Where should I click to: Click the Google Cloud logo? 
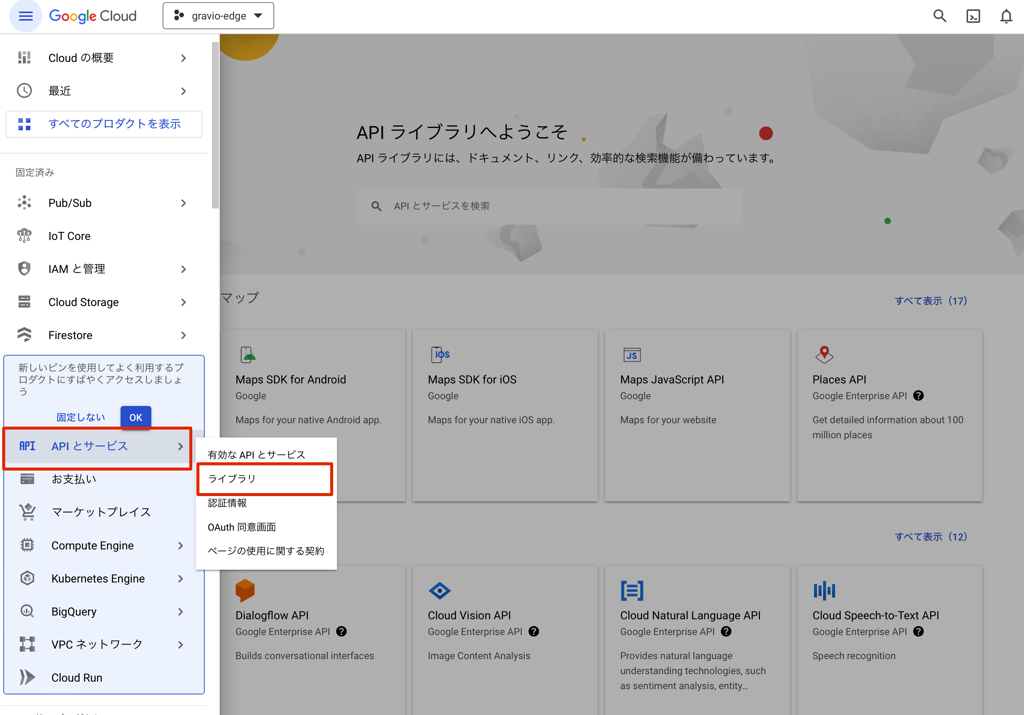pos(93,16)
